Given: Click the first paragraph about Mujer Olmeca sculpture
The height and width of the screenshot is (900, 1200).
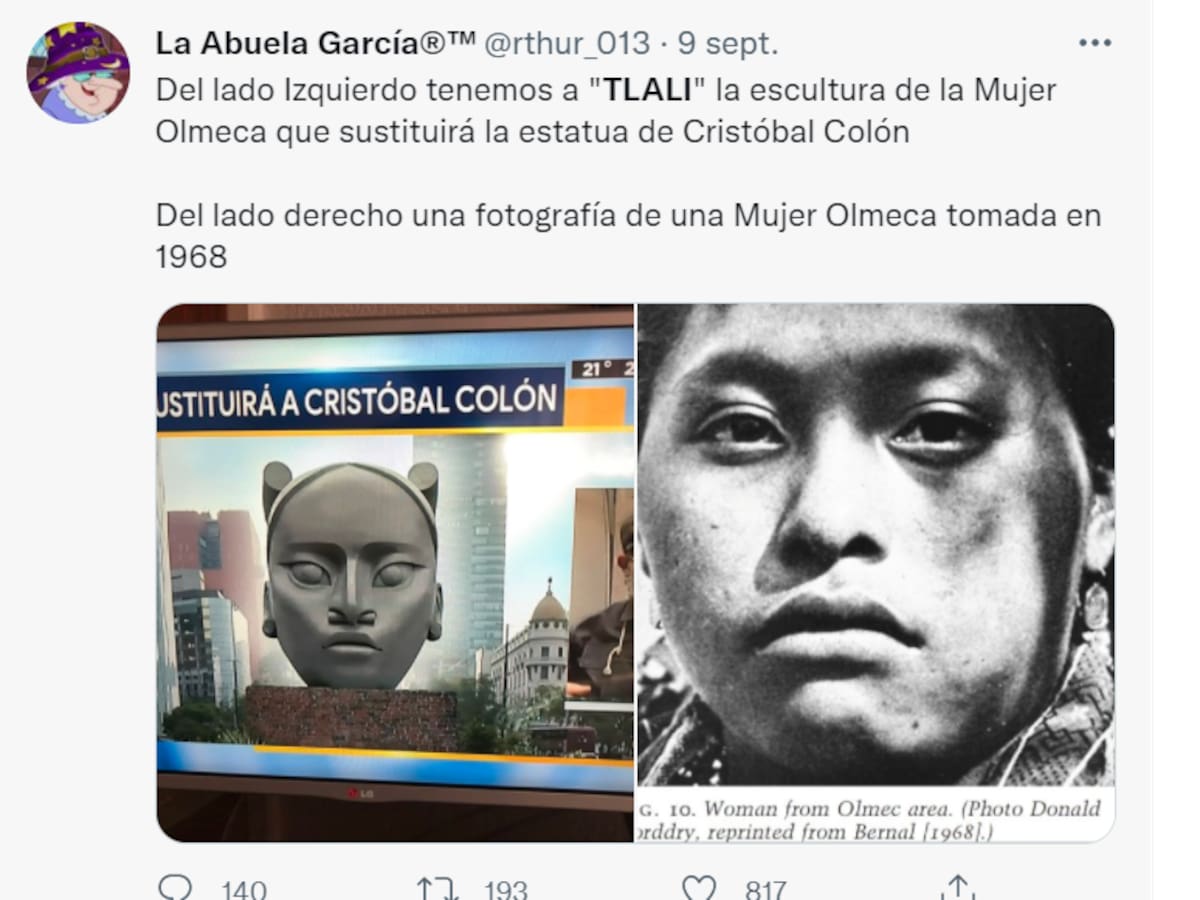Looking at the screenshot, I should point(606,110).
